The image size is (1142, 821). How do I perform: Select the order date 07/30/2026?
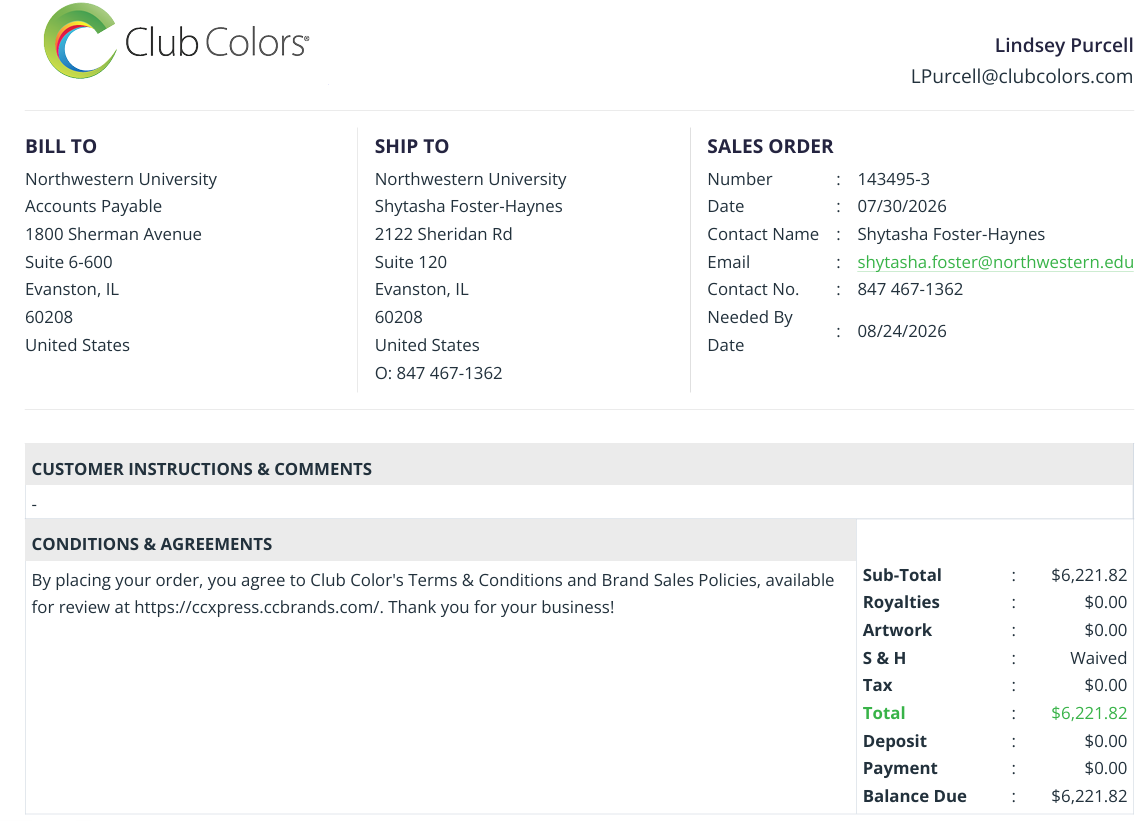[902, 206]
